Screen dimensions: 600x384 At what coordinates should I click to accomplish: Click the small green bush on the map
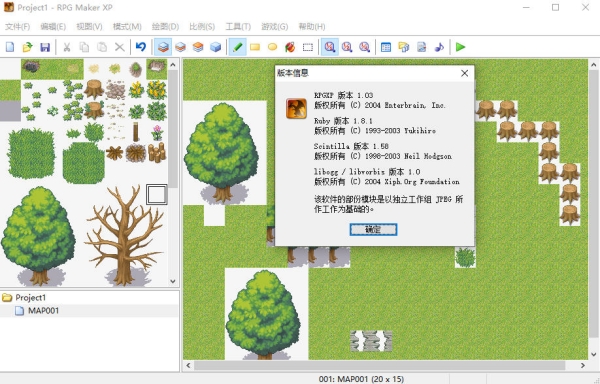pos(465,257)
